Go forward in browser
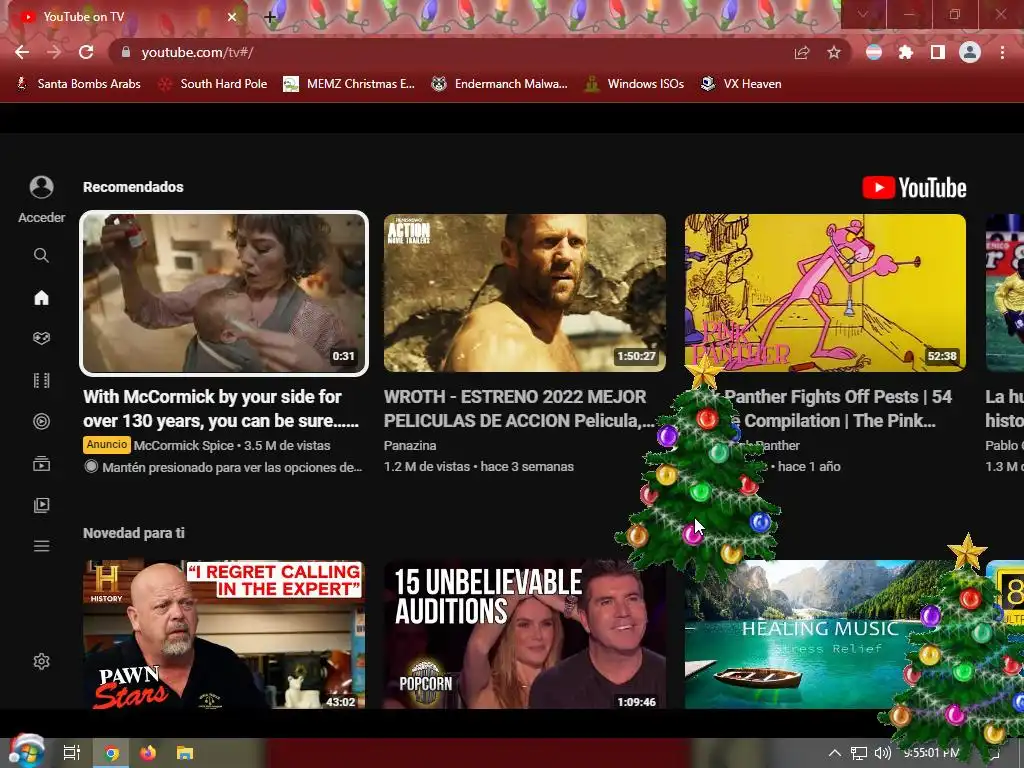The height and width of the screenshot is (768, 1024). click(x=54, y=52)
